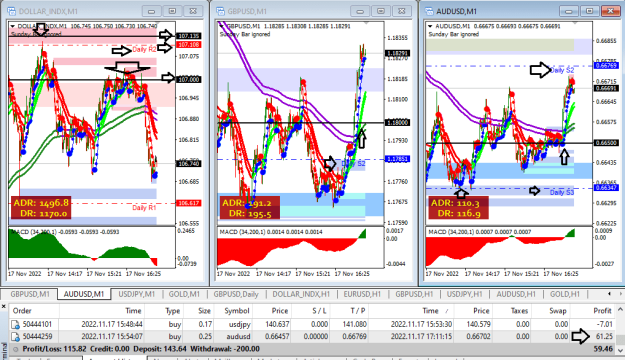Image resolution: width=625 pixels, height=360 pixels.
Task: Click the terminal history scrollbar thumb
Action: coord(620,339)
